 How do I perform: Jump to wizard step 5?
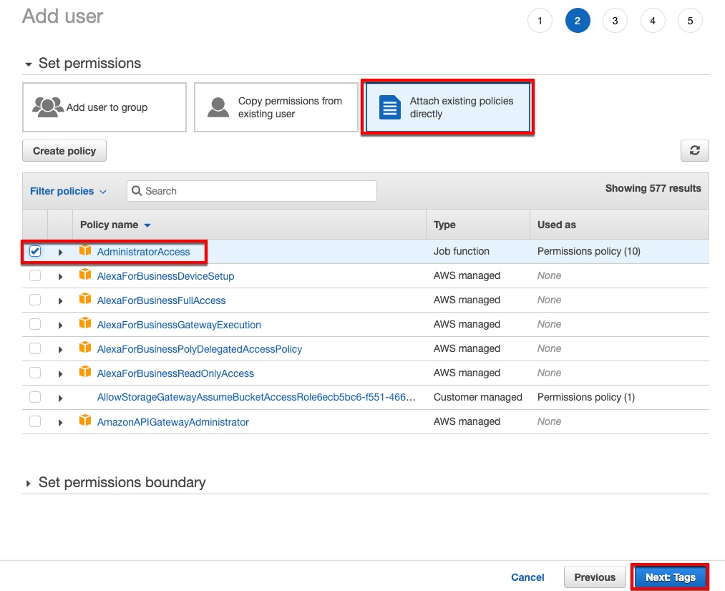pos(690,20)
